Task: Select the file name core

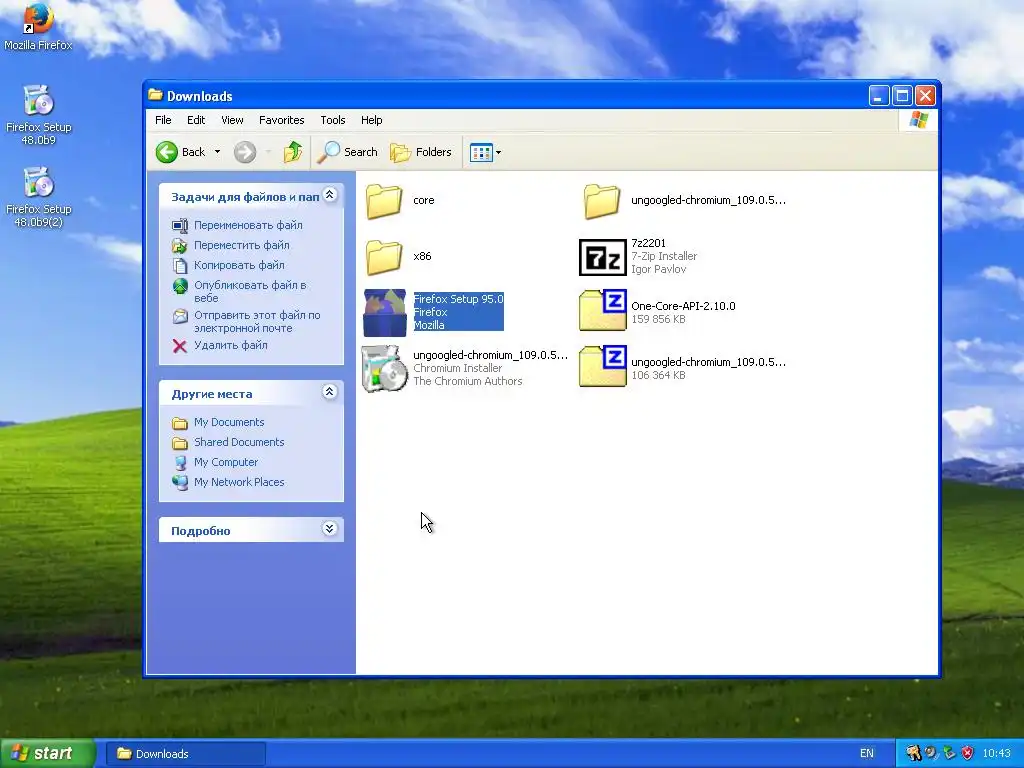Action: point(424,200)
